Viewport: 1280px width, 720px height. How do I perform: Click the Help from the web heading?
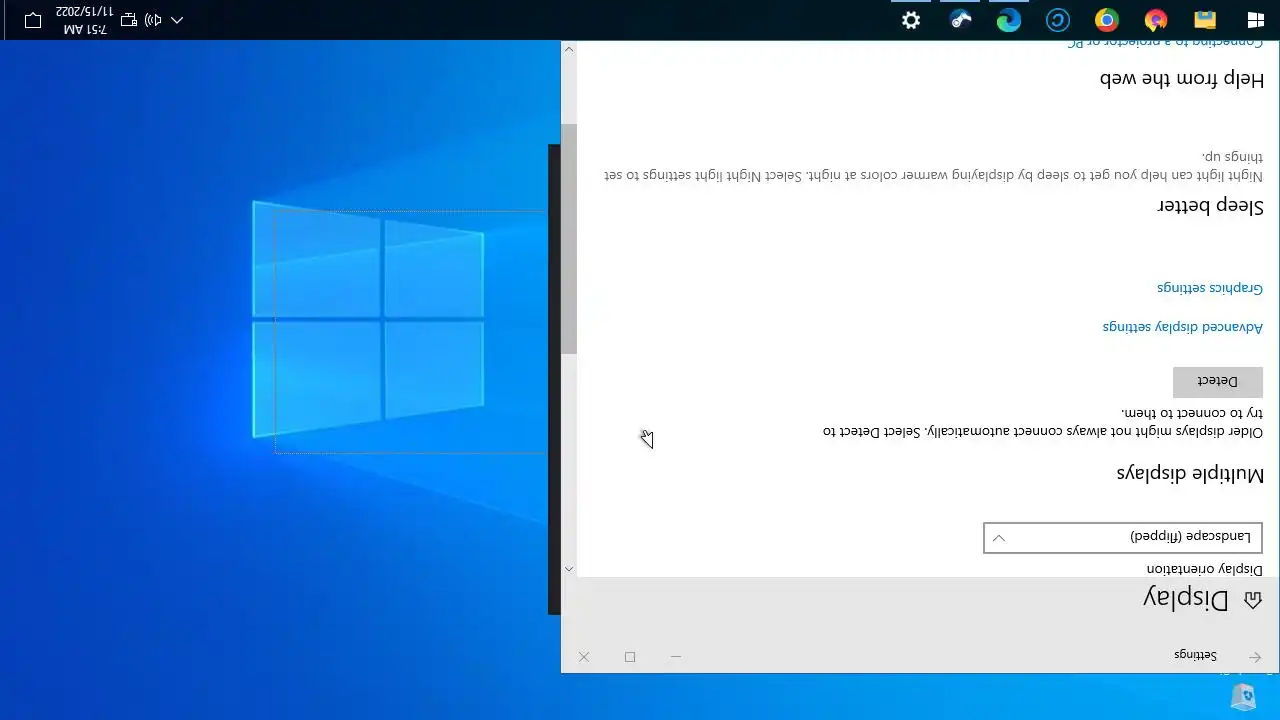[1182, 79]
